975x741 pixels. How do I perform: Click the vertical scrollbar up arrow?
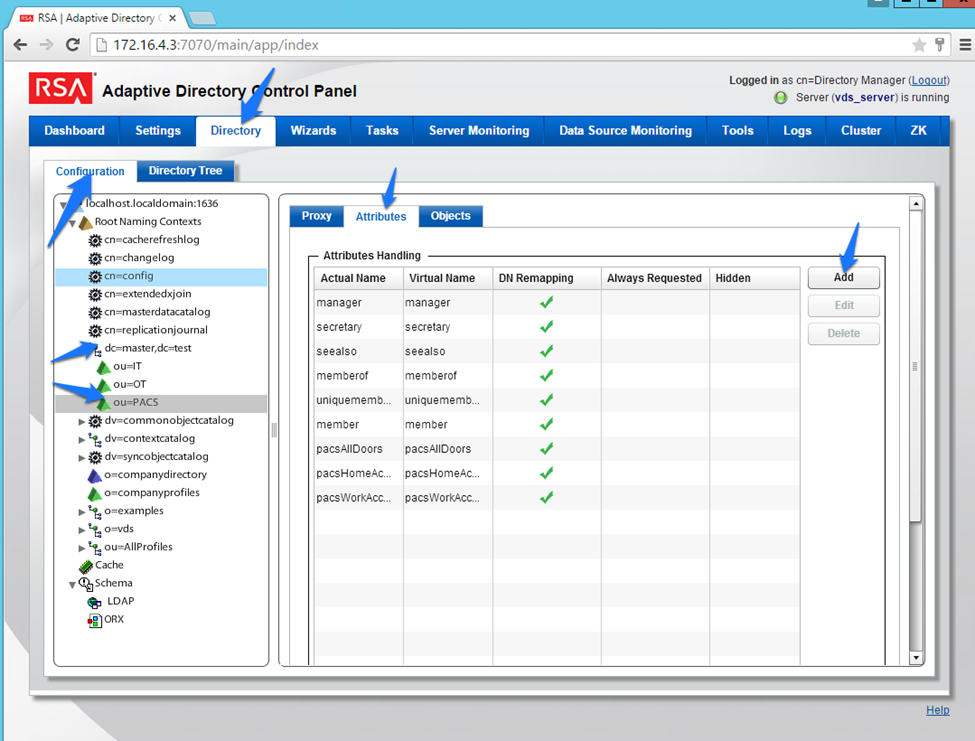(x=915, y=203)
